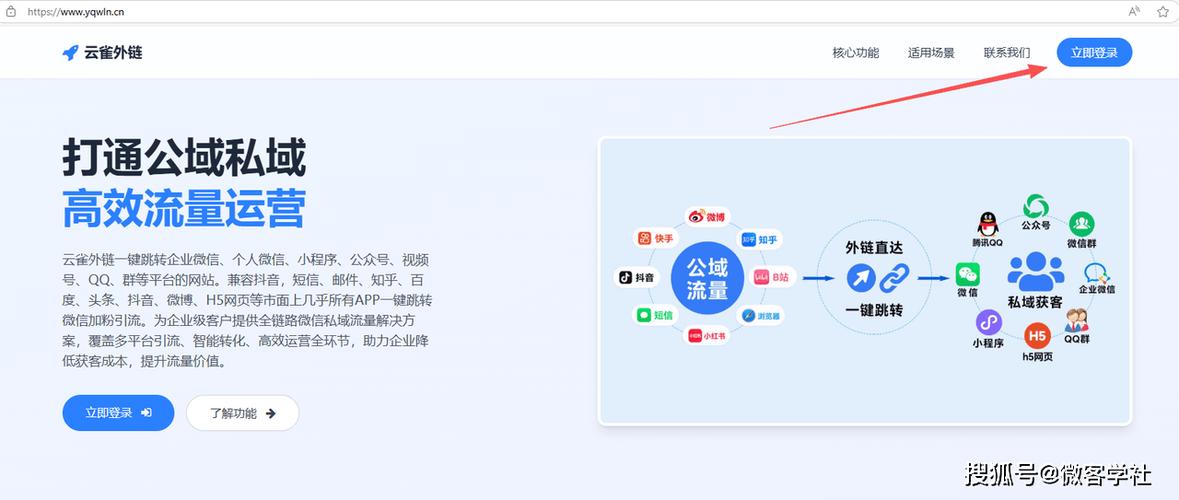Click the read aloud icon in the address bar
Image resolution: width=1179 pixels, height=500 pixels.
click(x=1134, y=11)
